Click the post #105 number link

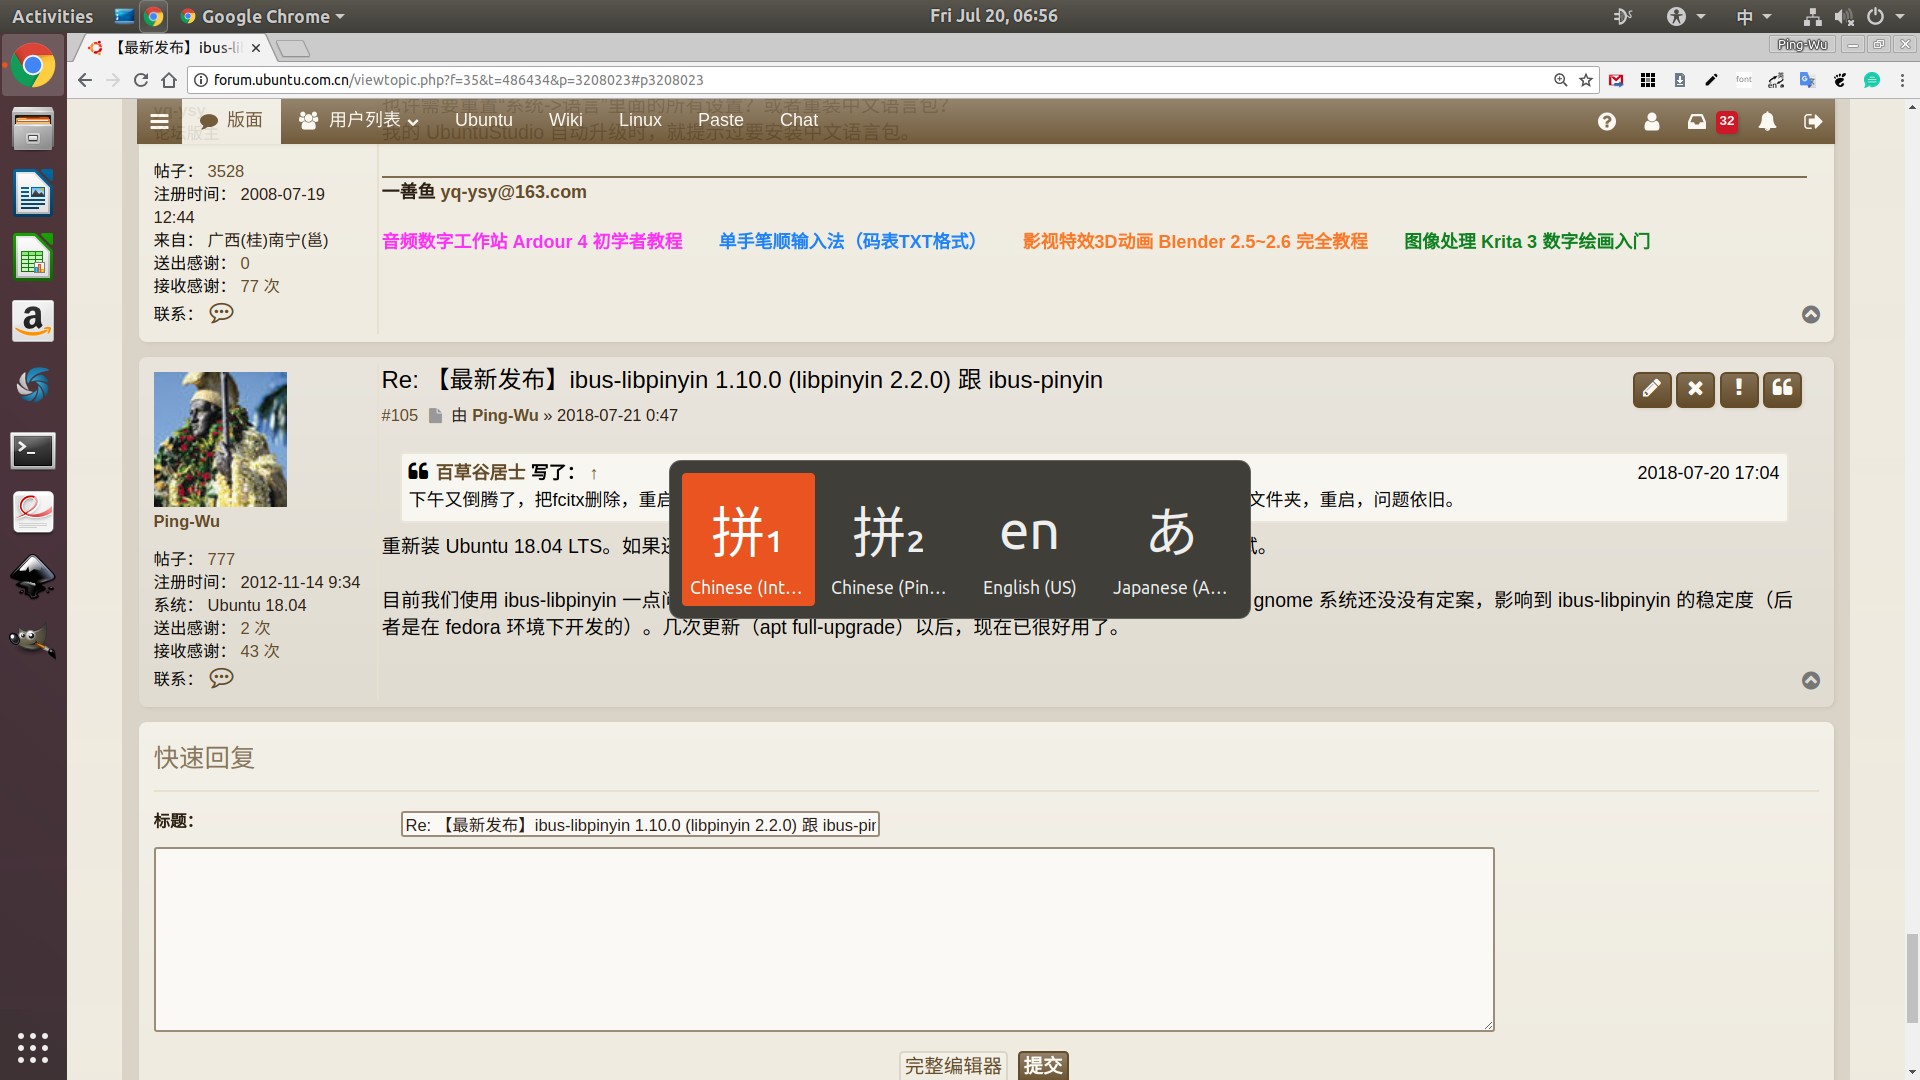pyautogui.click(x=399, y=415)
